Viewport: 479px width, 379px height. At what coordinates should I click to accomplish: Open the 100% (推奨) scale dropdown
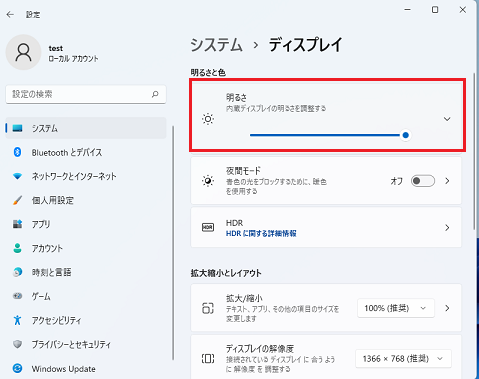click(x=396, y=308)
